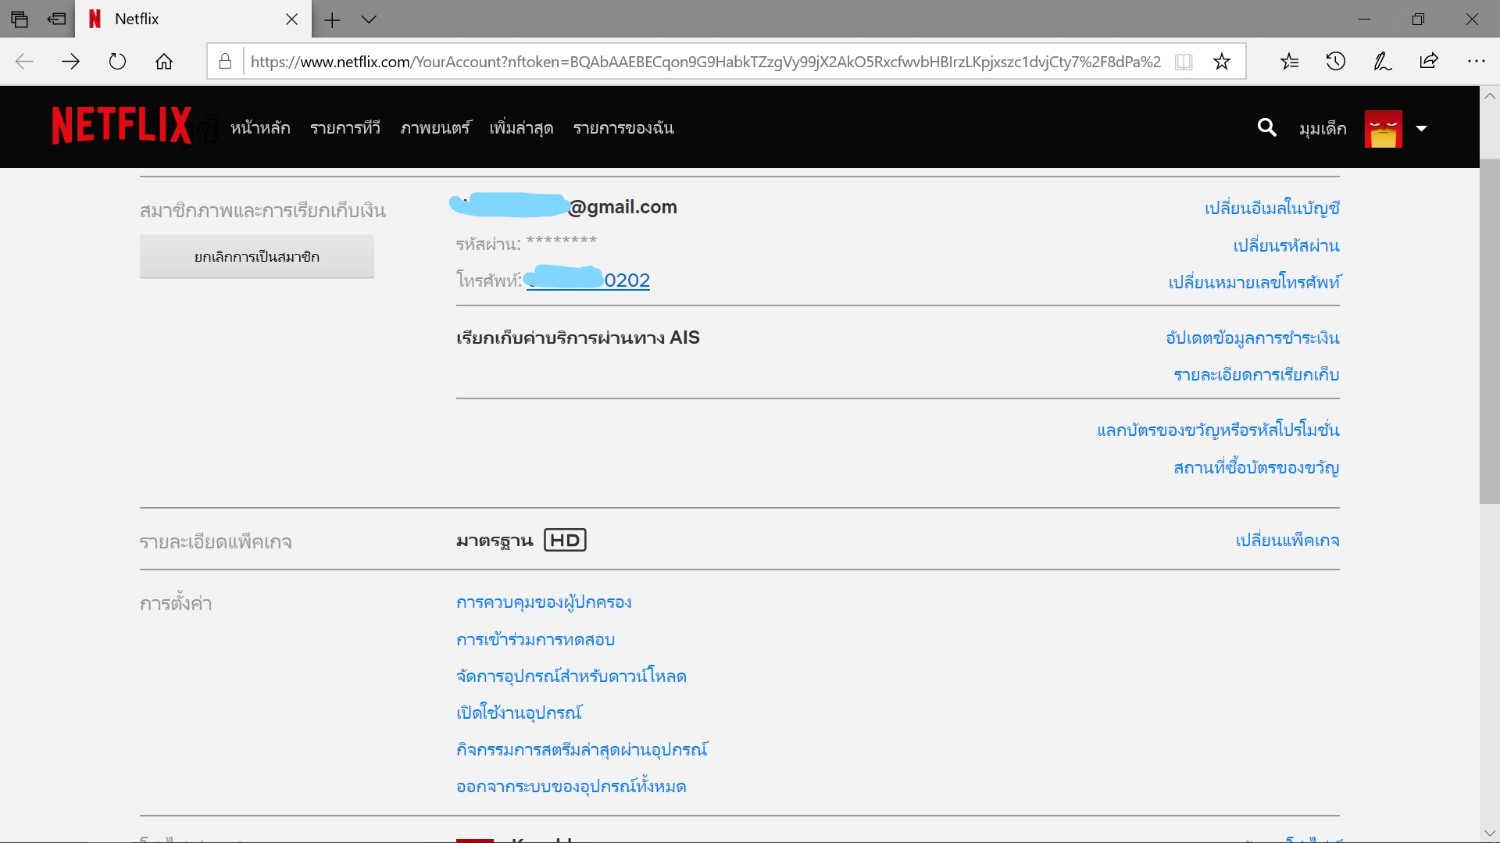Go back with browser back arrow
The width and height of the screenshot is (1500, 843).
(24, 61)
